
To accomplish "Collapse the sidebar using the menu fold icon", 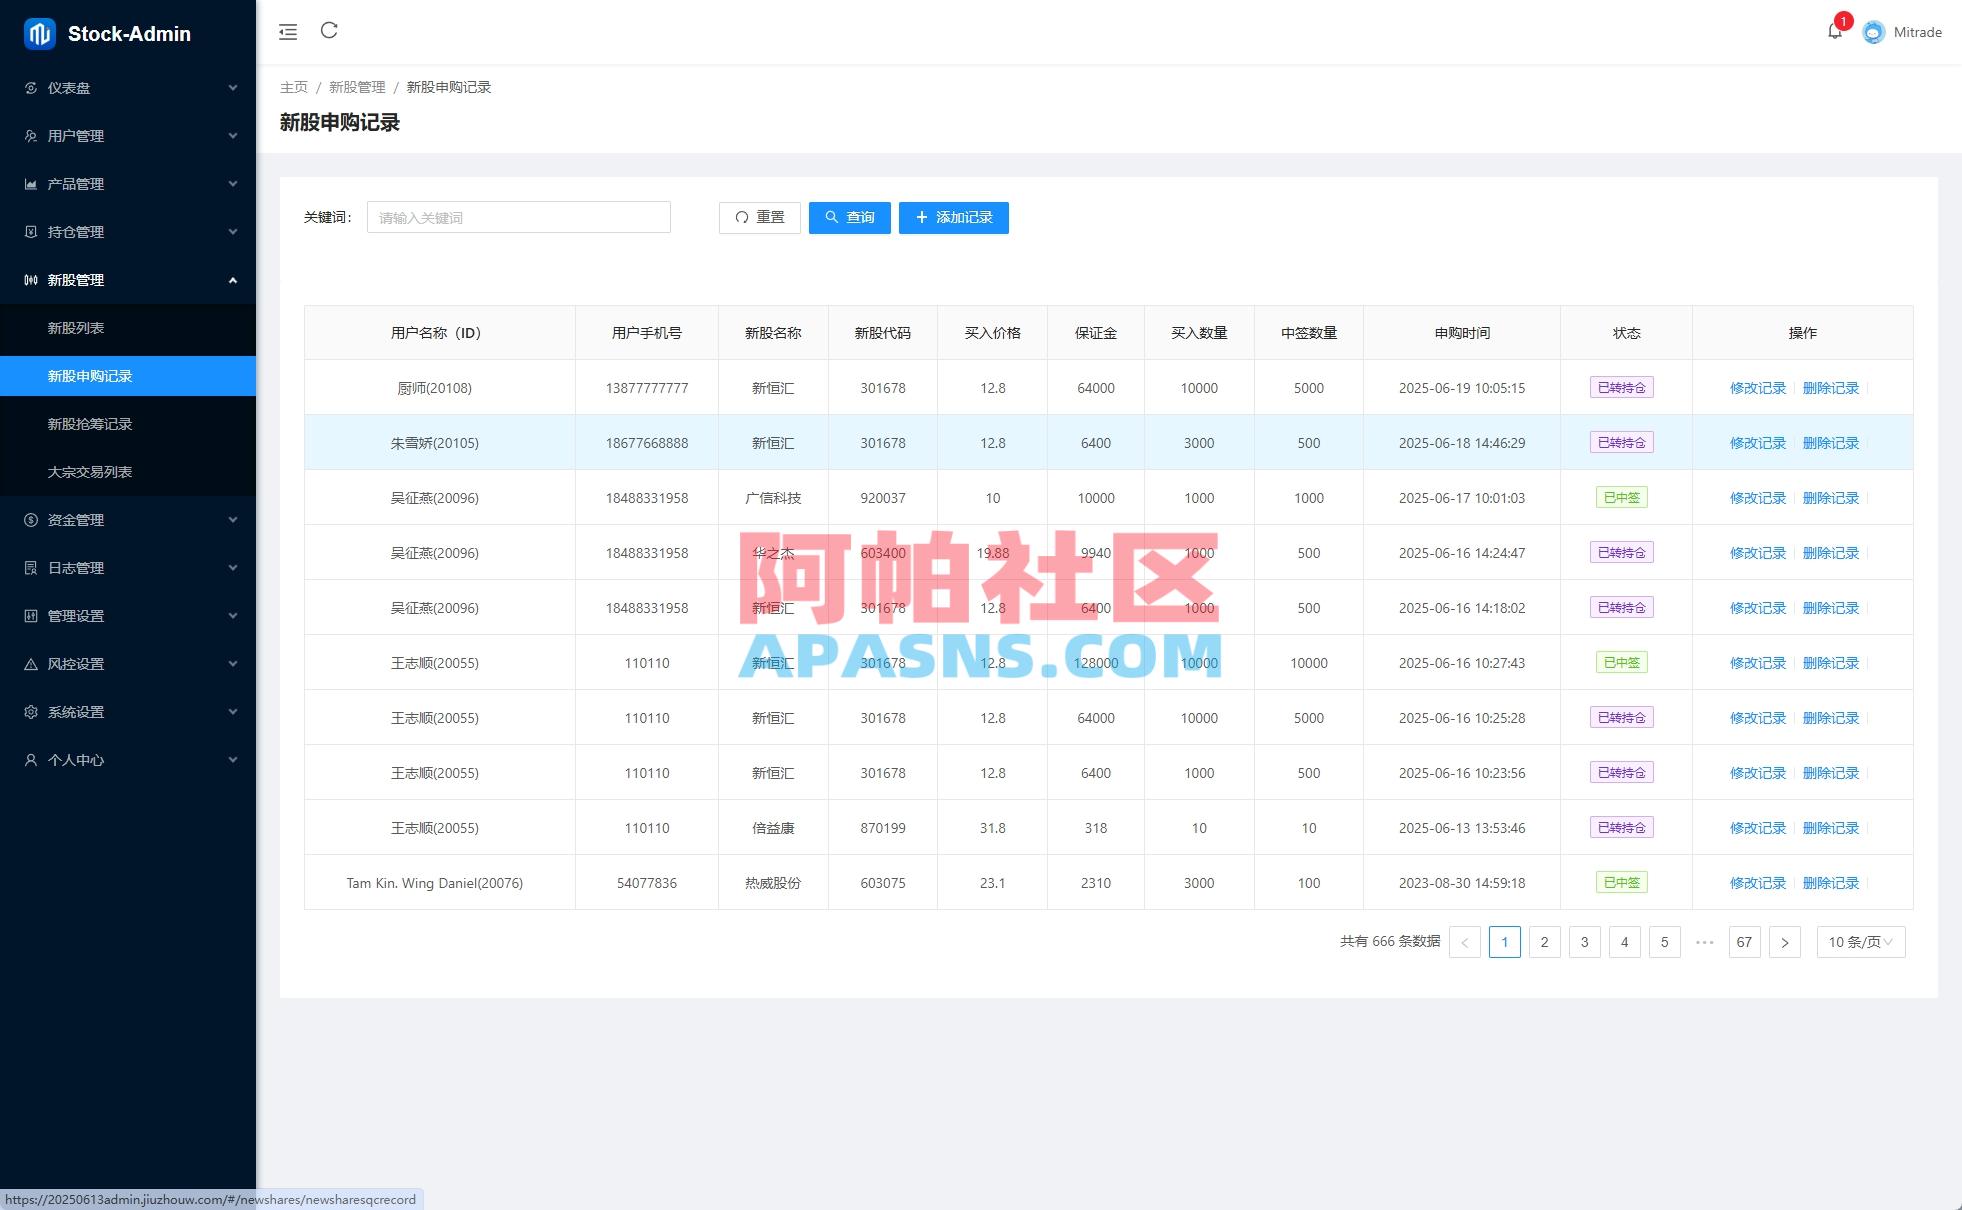I will (288, 31).
